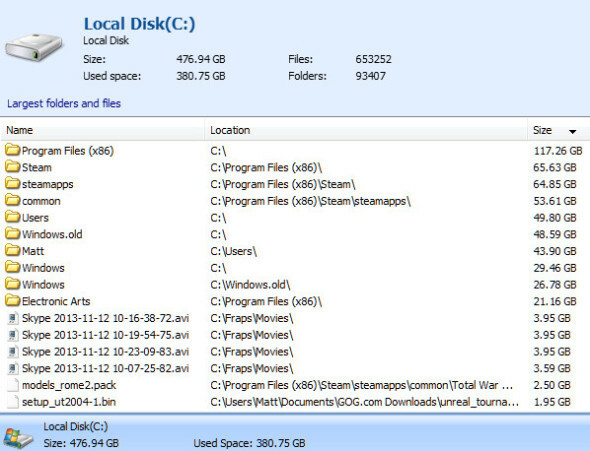Click the 64.85 GB size value

coord(555,184)
